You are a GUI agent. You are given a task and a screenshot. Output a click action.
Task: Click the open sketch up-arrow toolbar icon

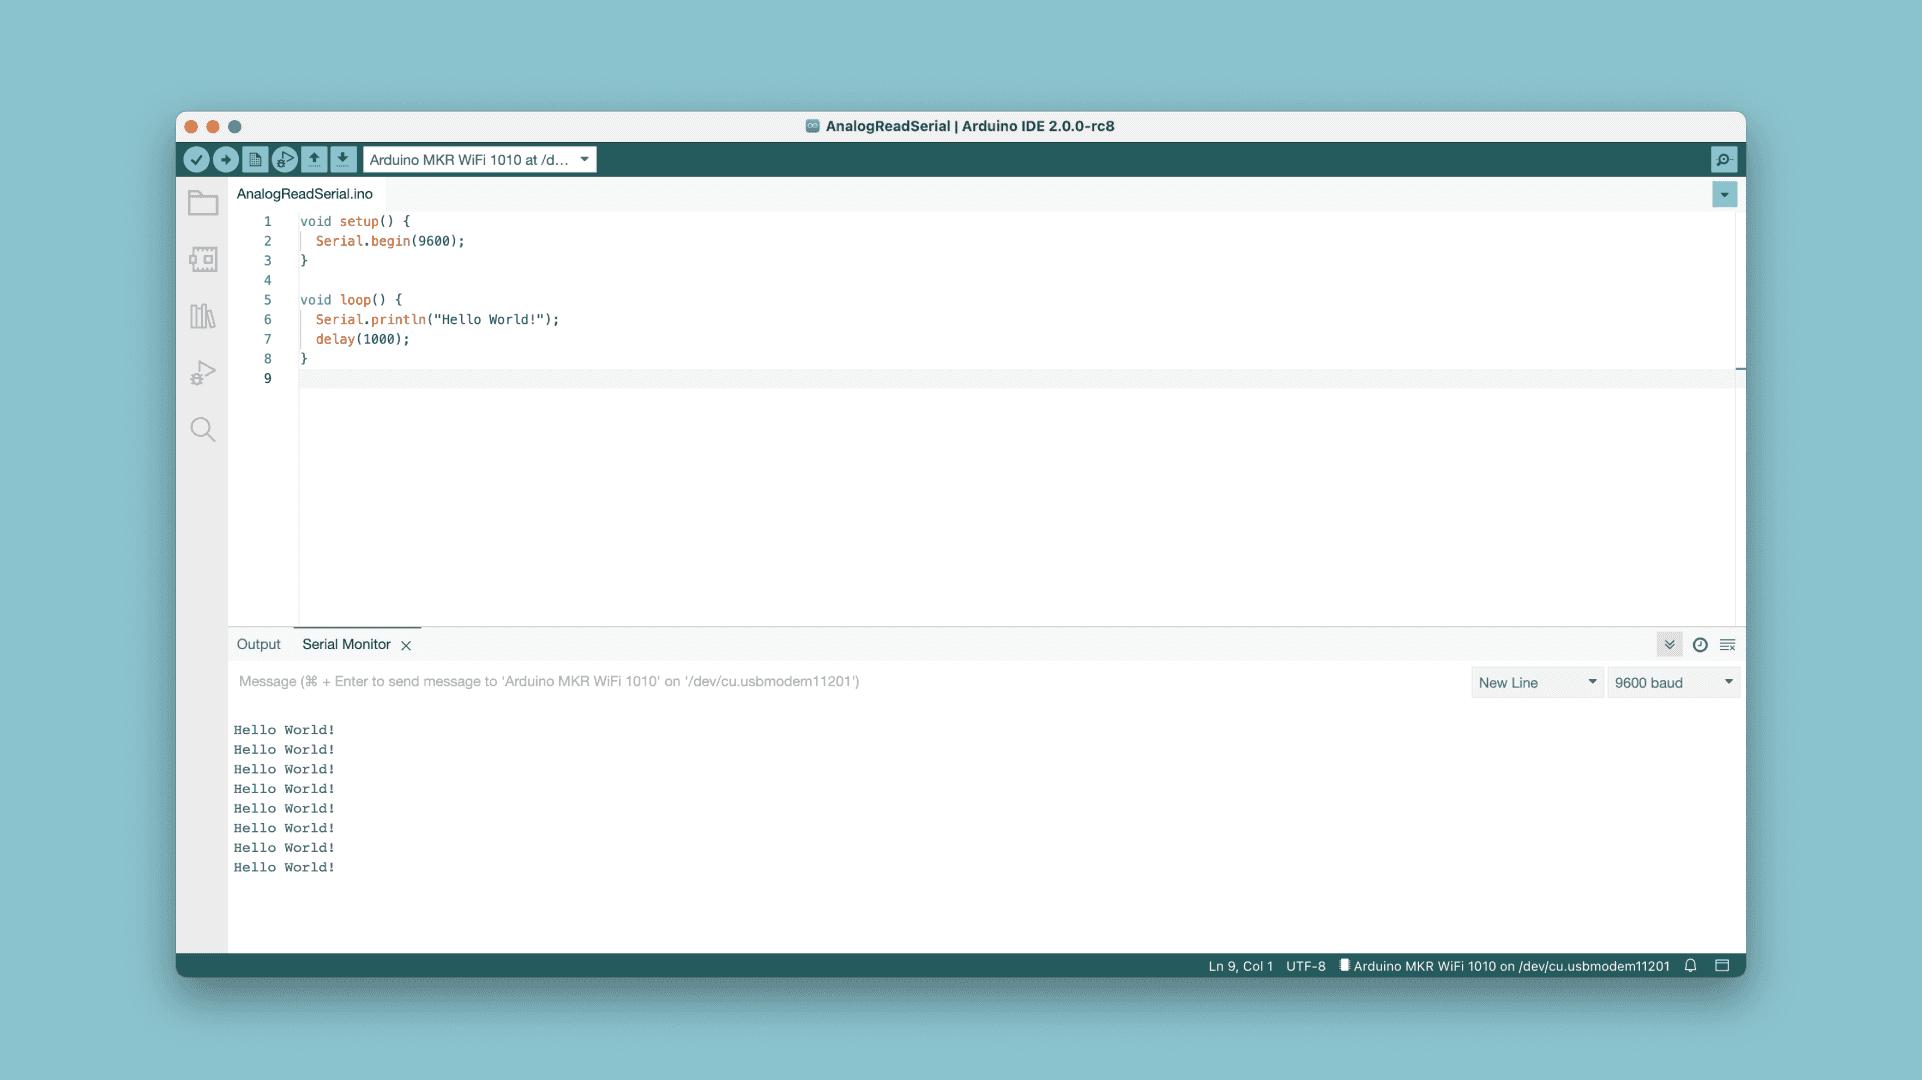tap(314, 159)
